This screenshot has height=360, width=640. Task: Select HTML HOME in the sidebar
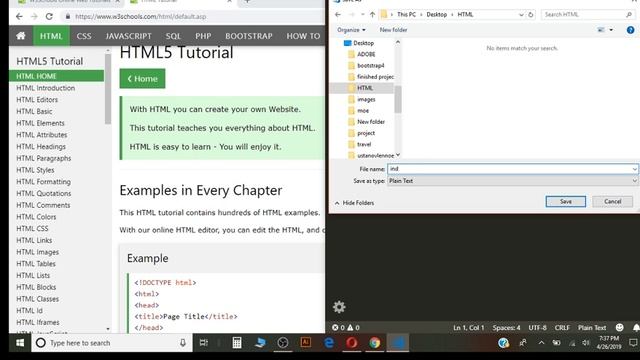56,76
